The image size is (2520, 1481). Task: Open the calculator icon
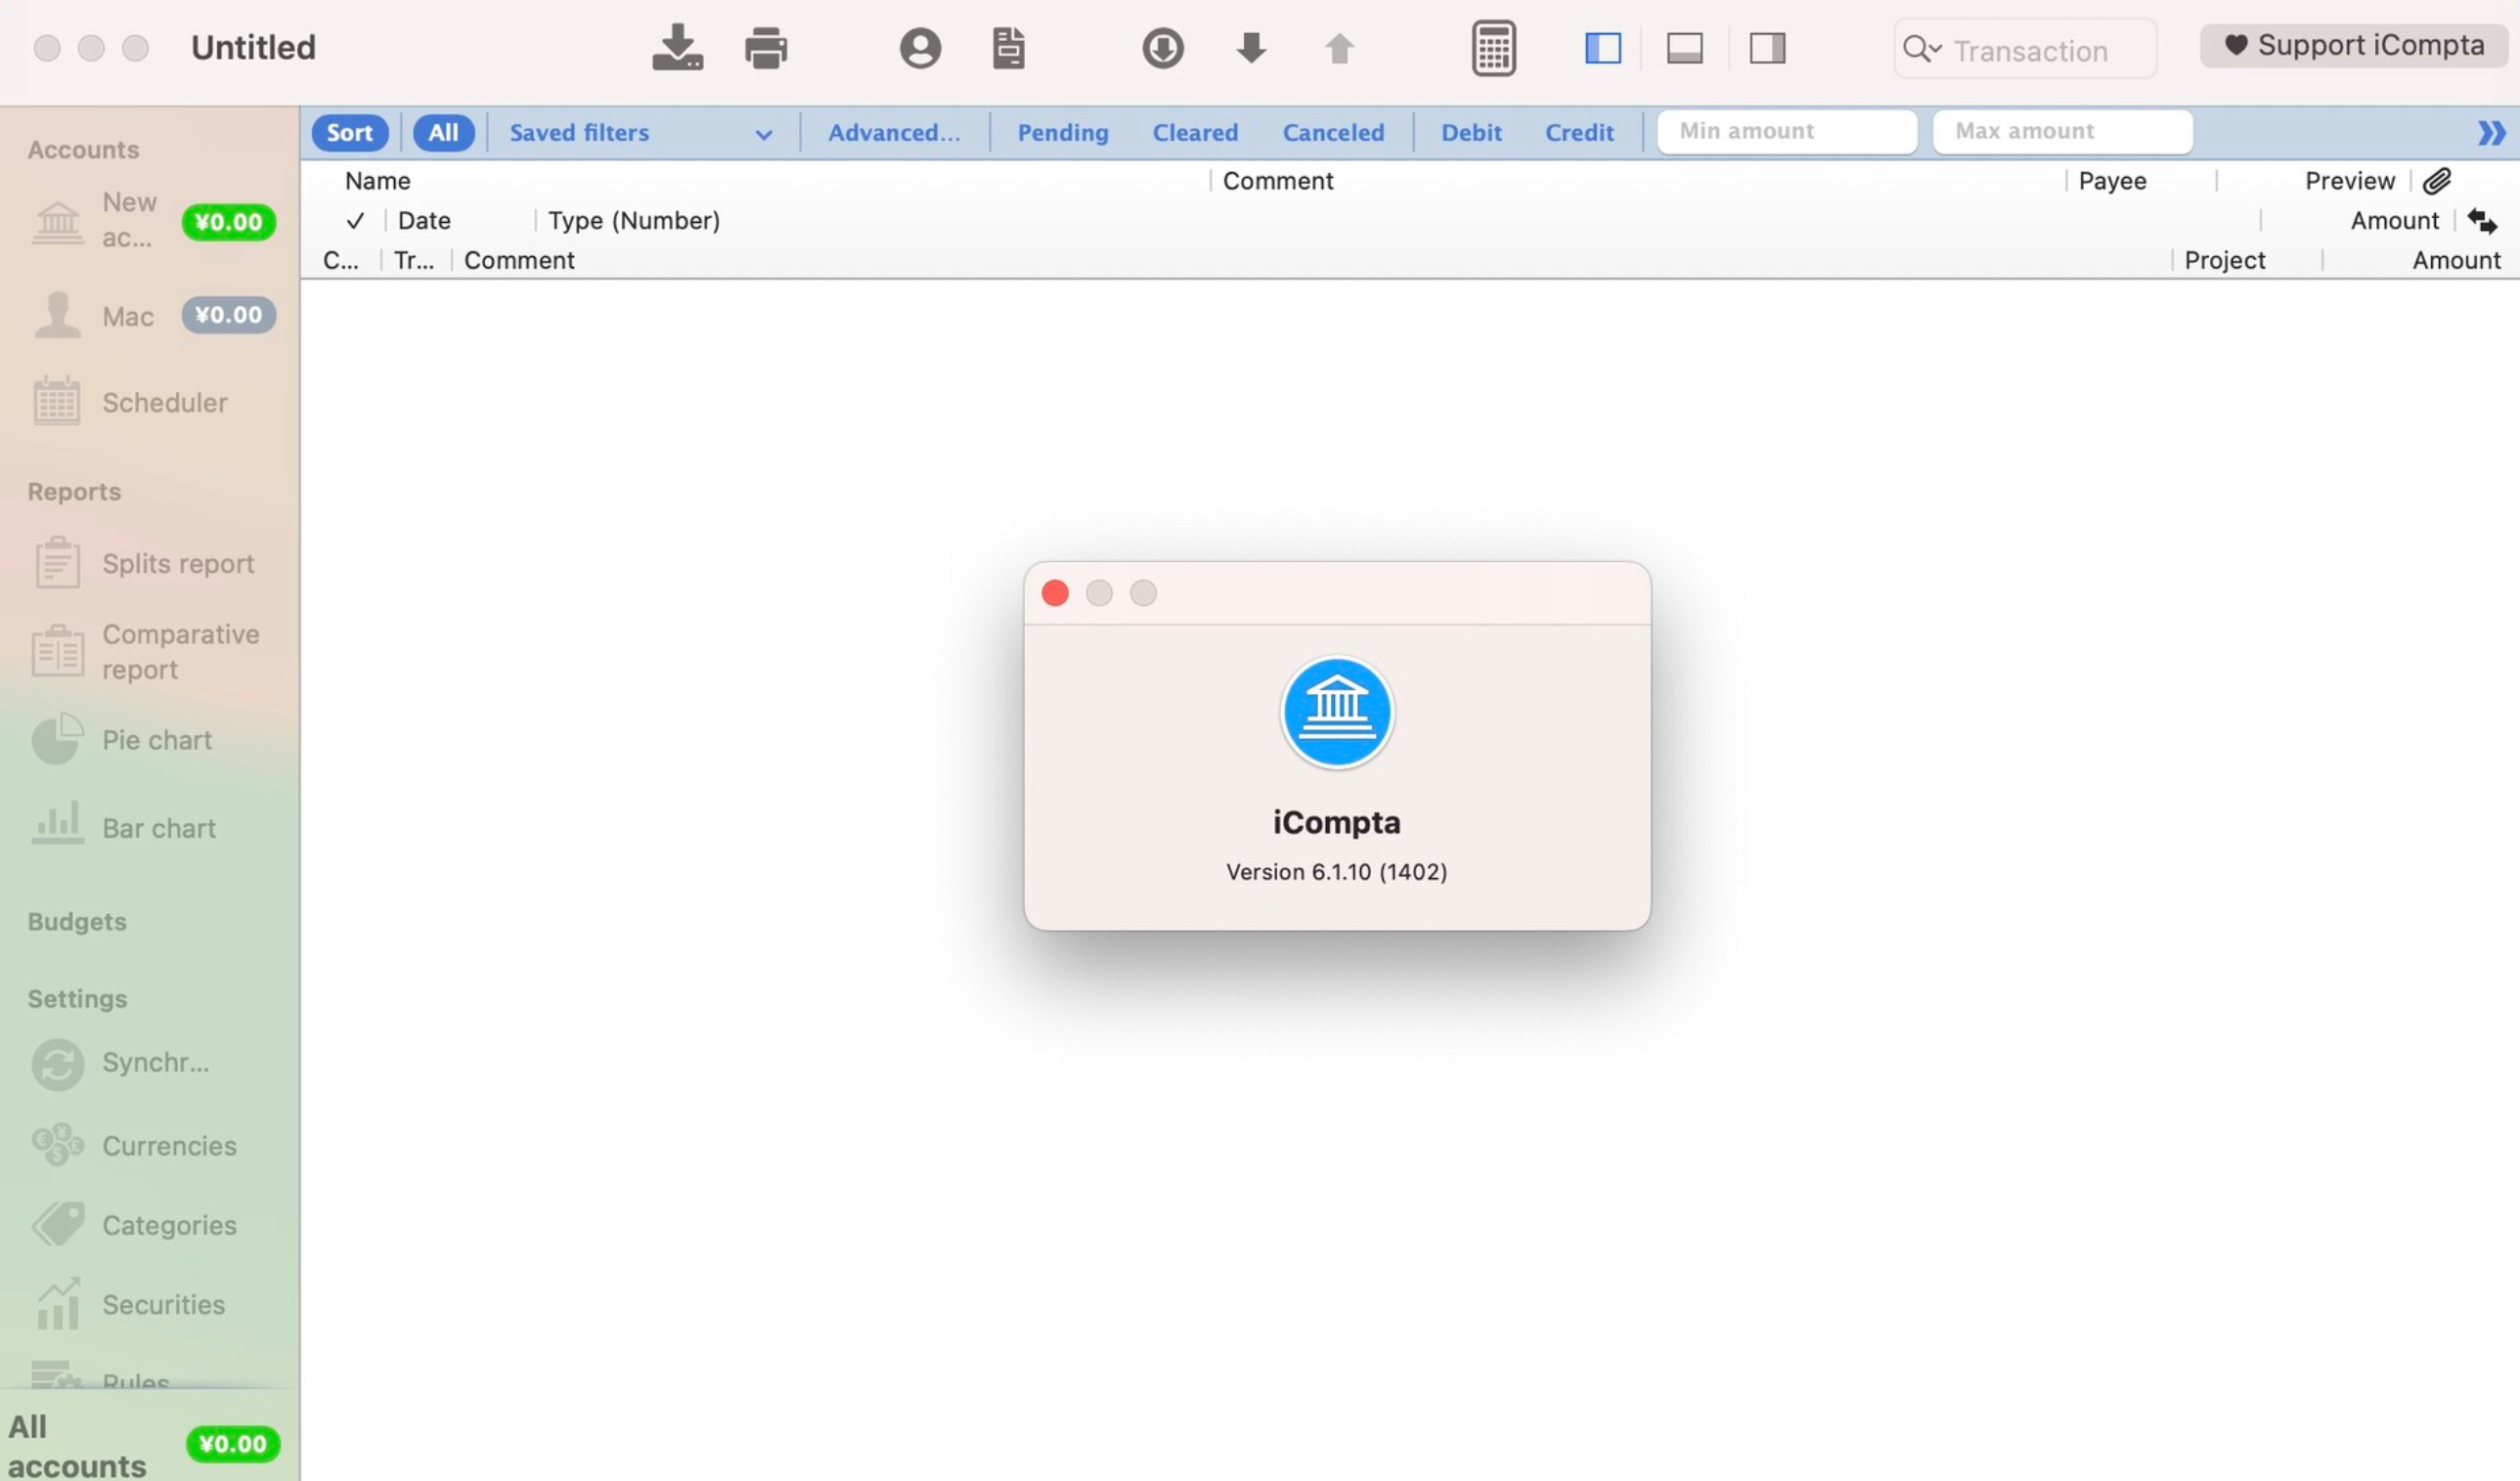click(1493, 48)
